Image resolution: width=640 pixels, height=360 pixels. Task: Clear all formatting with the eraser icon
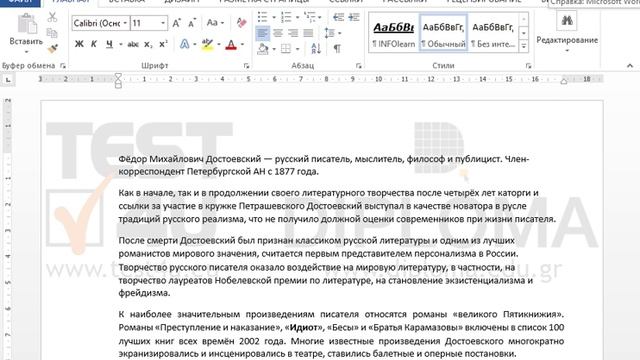(x=241, y=23)
